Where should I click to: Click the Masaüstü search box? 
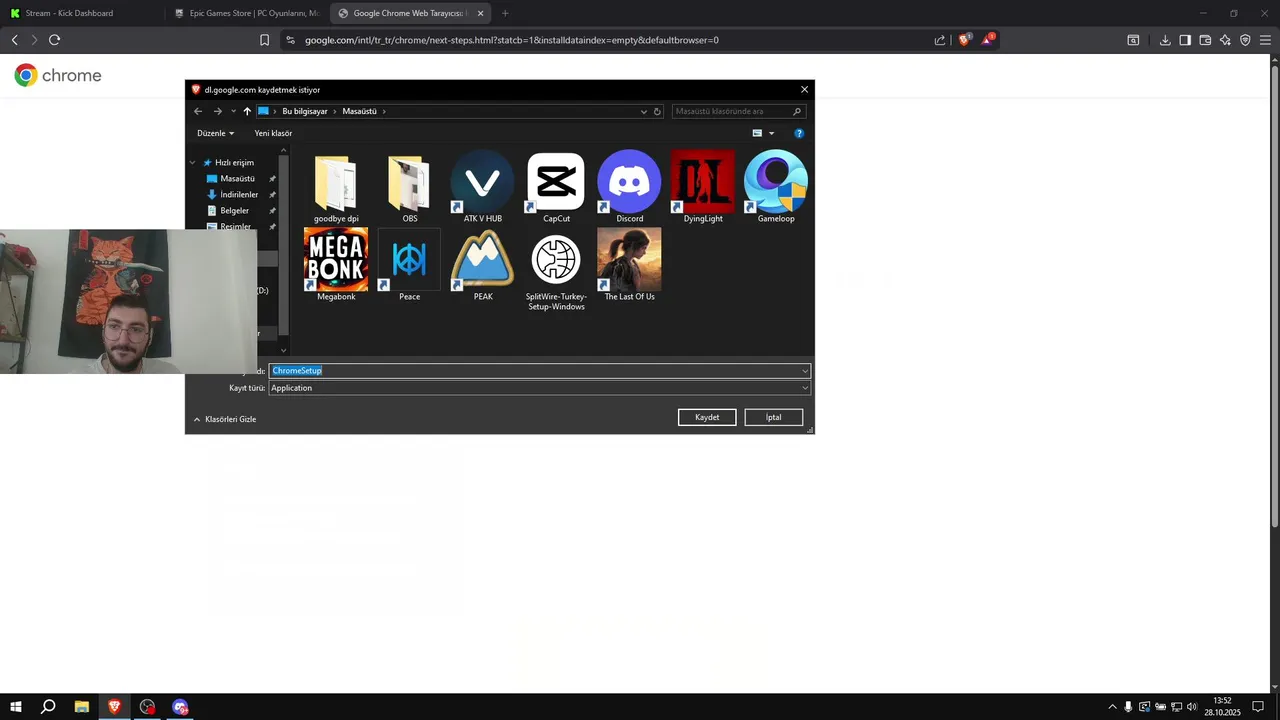pyautogui.click(x=738, y=111)
